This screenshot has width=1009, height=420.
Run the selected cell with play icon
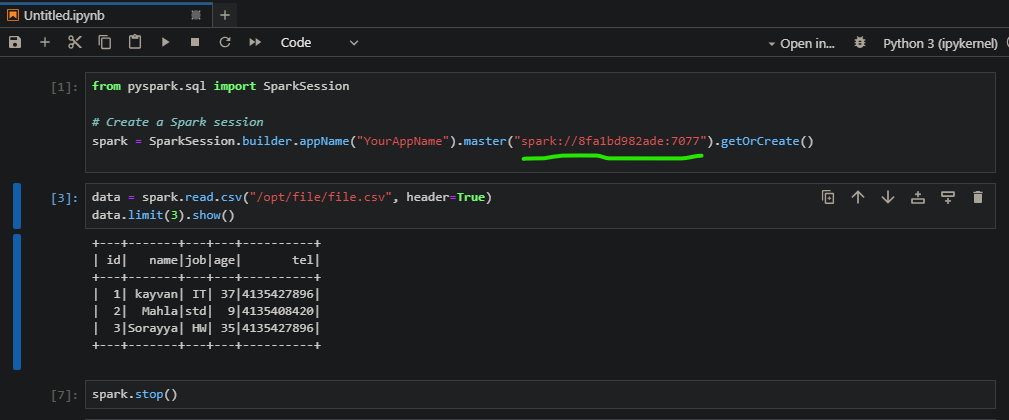pos(165,42)
